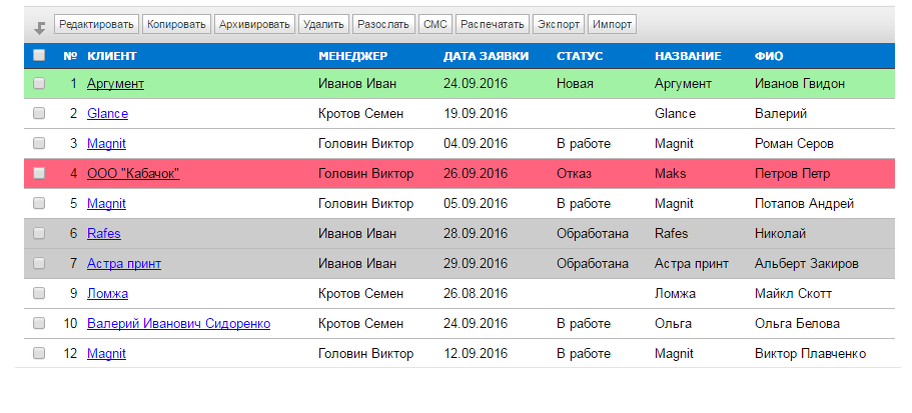912x413 pixels.
Task: Select the checkbox for ООО "Кабачок"
Action: [39, 173]
